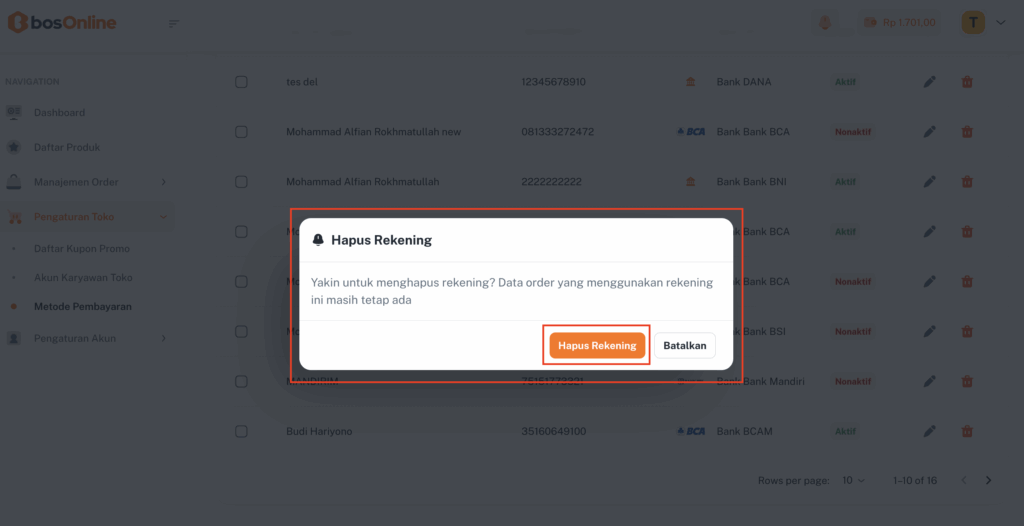Screen dimensions: 1024x526
Task: Click the delete trash icon for tes del
Action: coord(967,82)
